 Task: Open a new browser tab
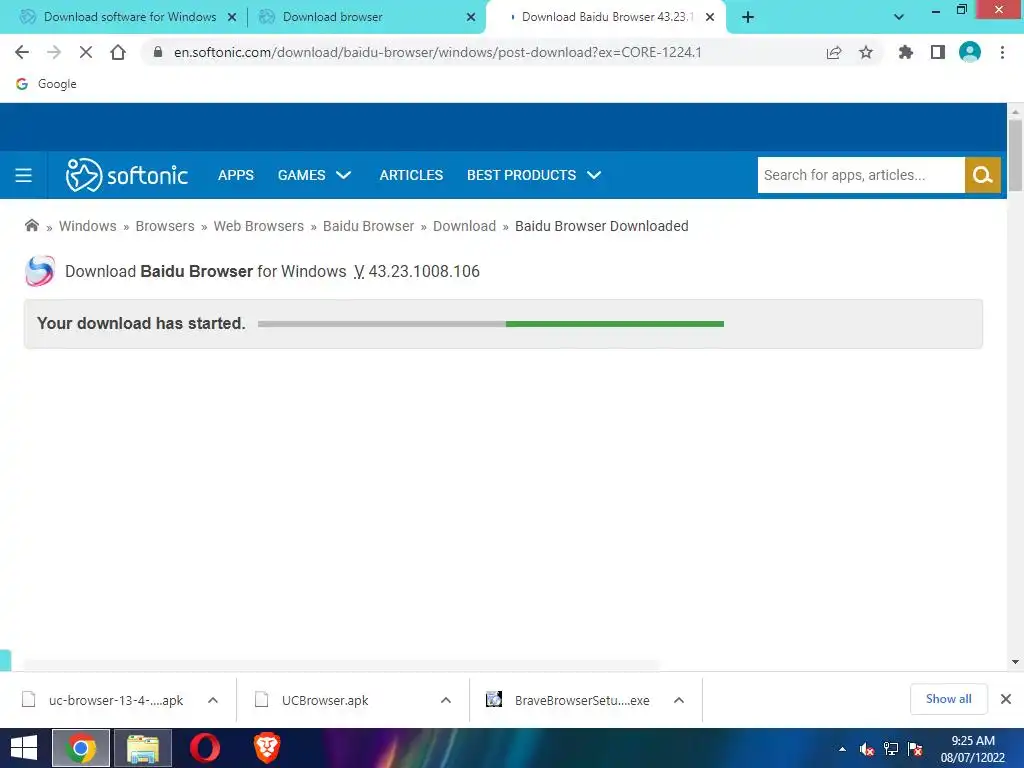click(x=748, y=17)
